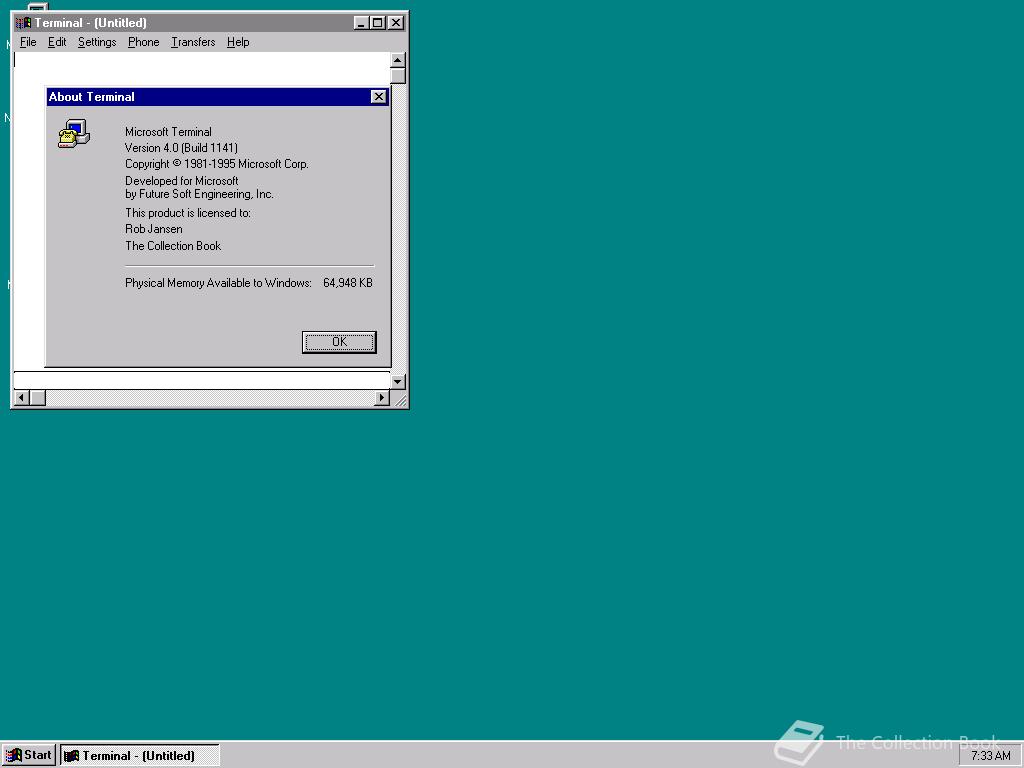The height and width of the screenshot is (768, 1024).
Task: Click the 'Version 4.0 (Build 1141)' text
Action: [x=182, y=148]
